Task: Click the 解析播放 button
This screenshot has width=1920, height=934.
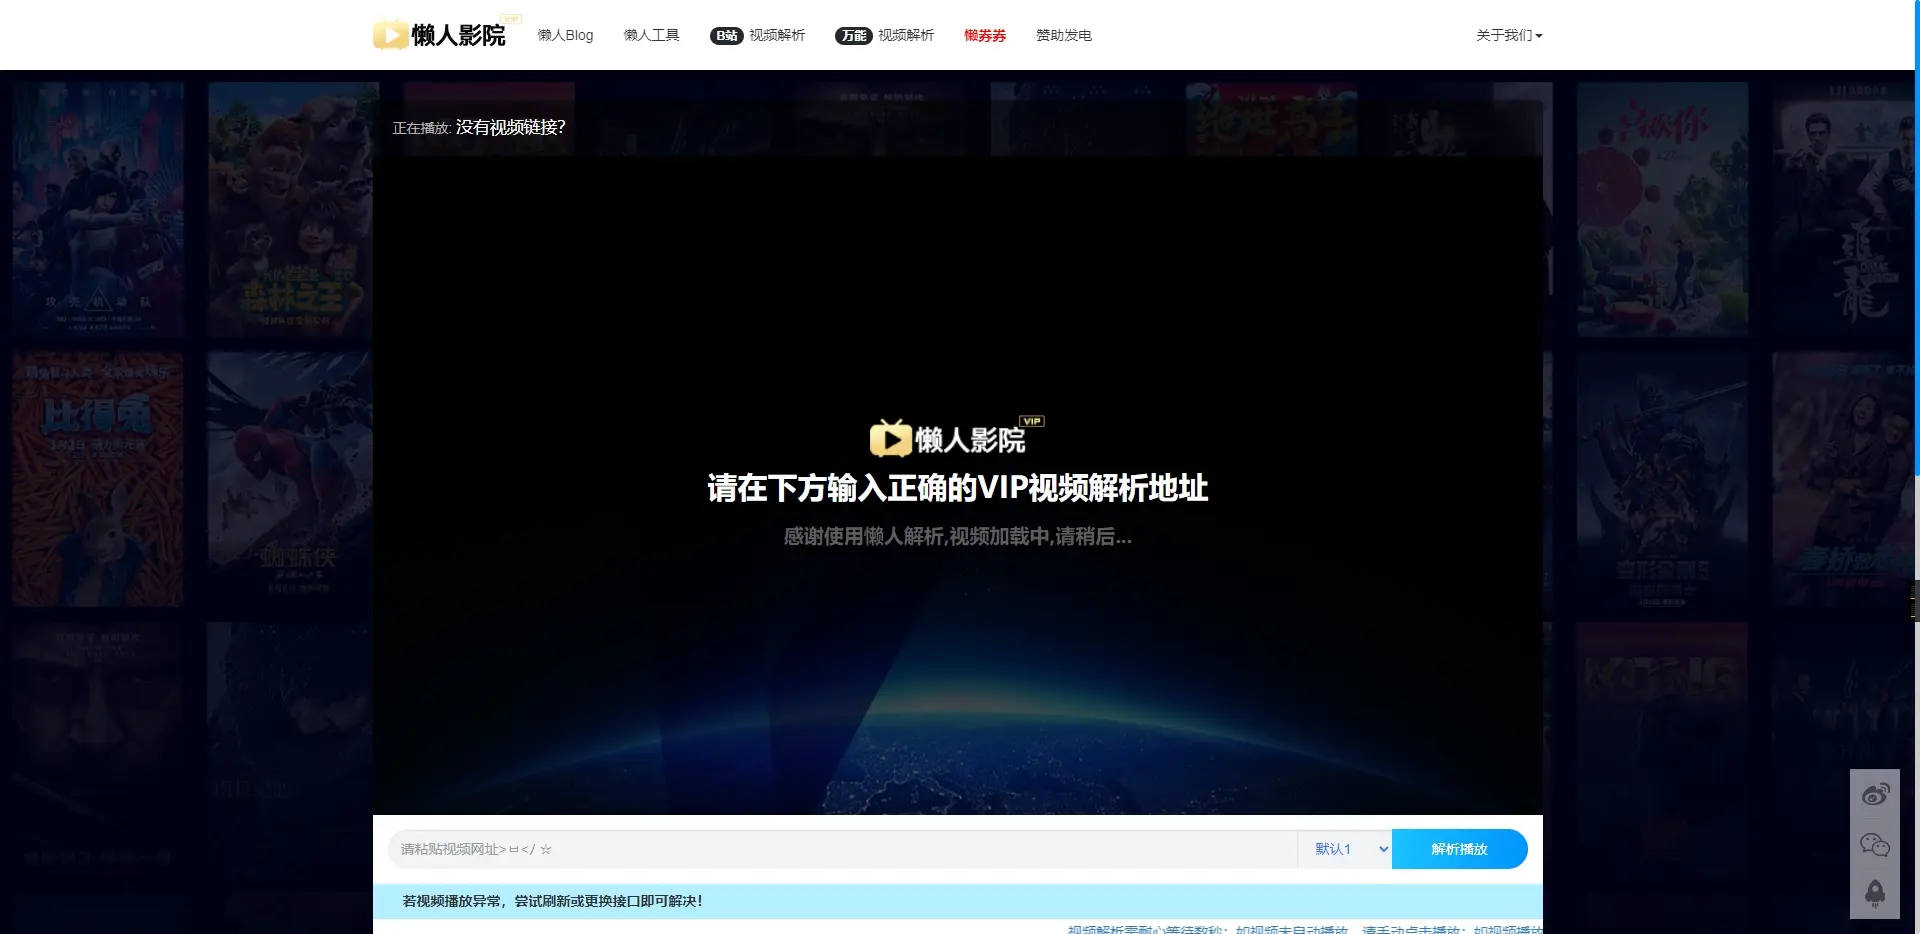Action: [x=1459, y=849]
